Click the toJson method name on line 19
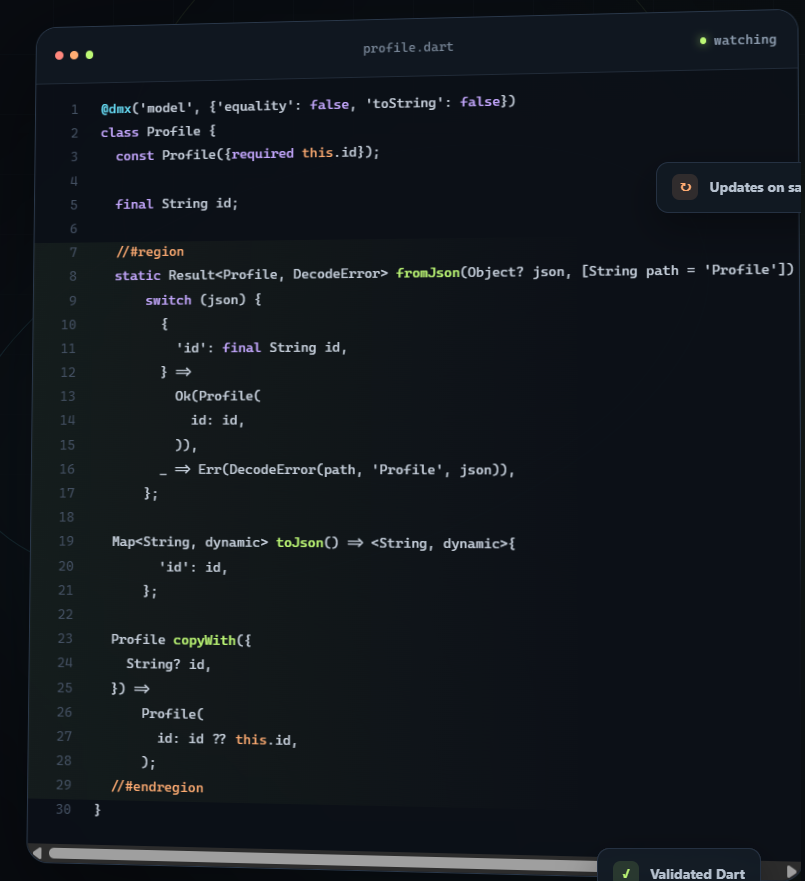 [299, 542]
